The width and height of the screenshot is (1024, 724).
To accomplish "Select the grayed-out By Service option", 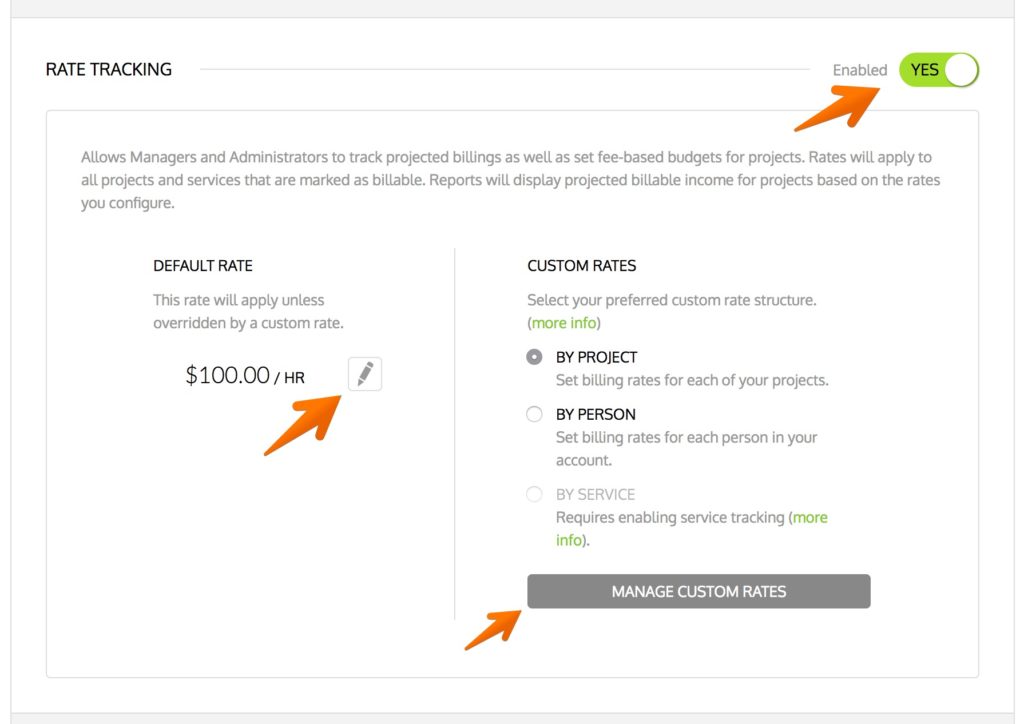I will [x=534, y=494].
